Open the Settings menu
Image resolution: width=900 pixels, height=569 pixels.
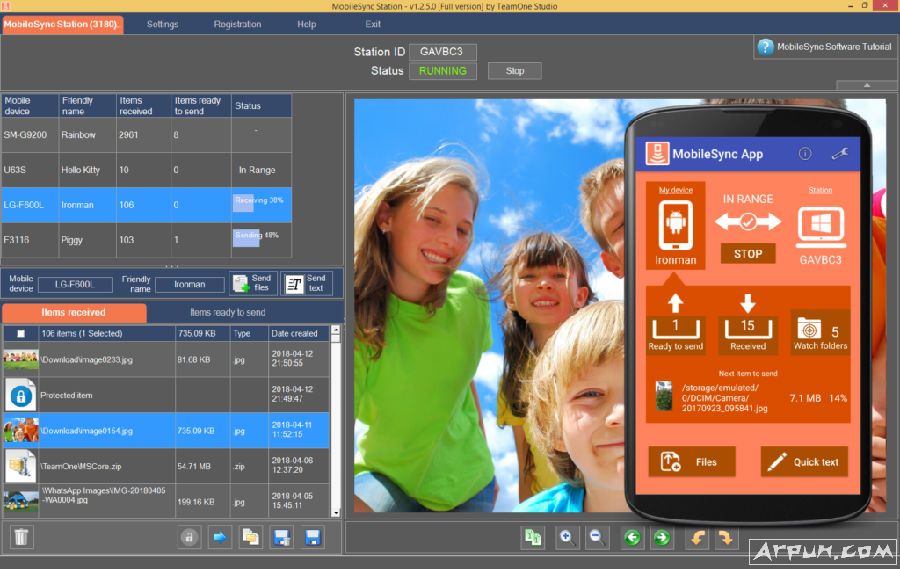(x=162, y=24)
